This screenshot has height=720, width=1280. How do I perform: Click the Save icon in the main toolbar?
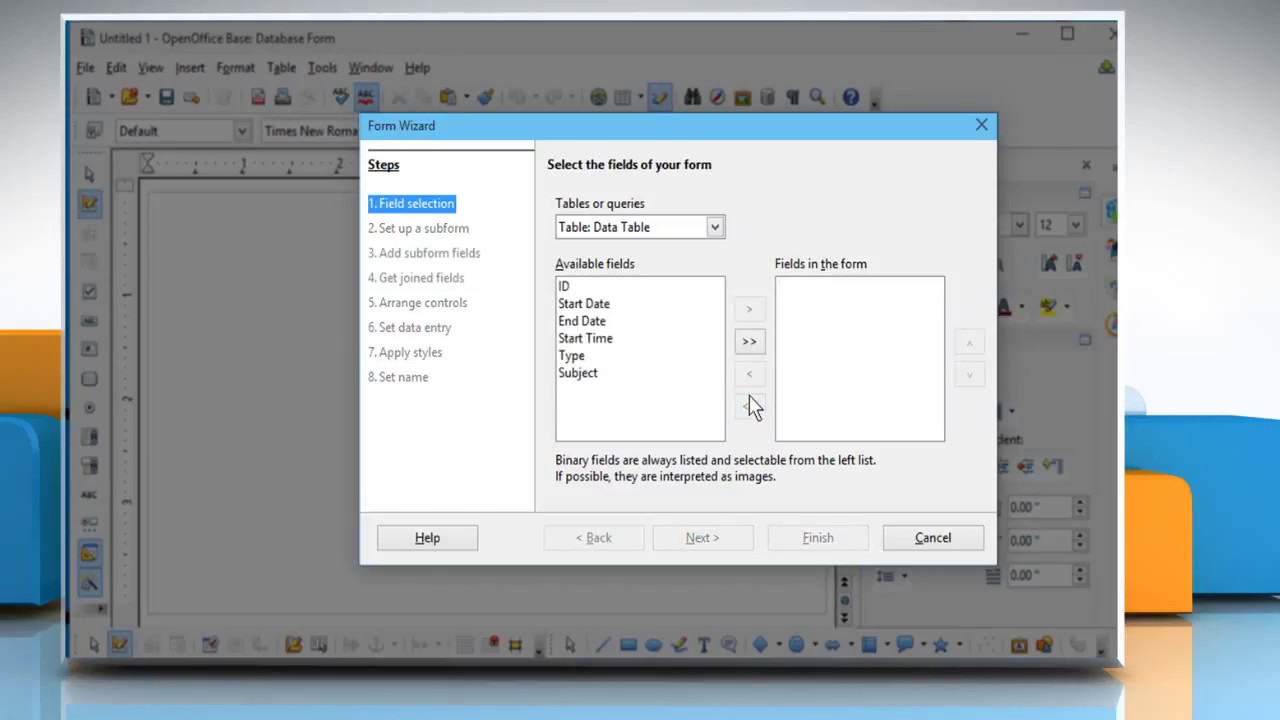pyautogui.click(x=166, y=97)
